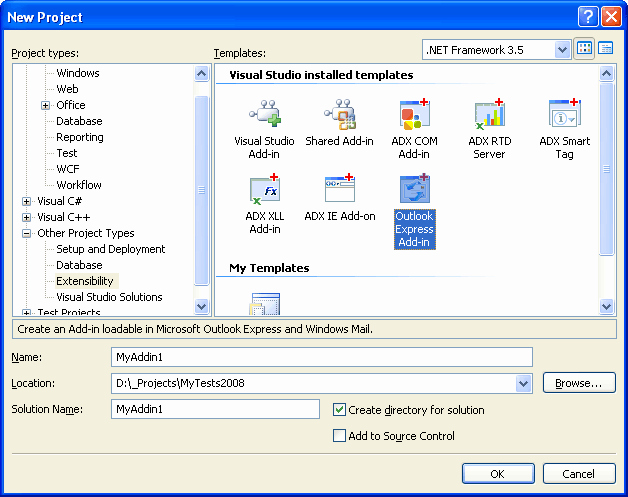Click the project Name input field
Viewport: 628px width, 497px height.
[322, 357]
